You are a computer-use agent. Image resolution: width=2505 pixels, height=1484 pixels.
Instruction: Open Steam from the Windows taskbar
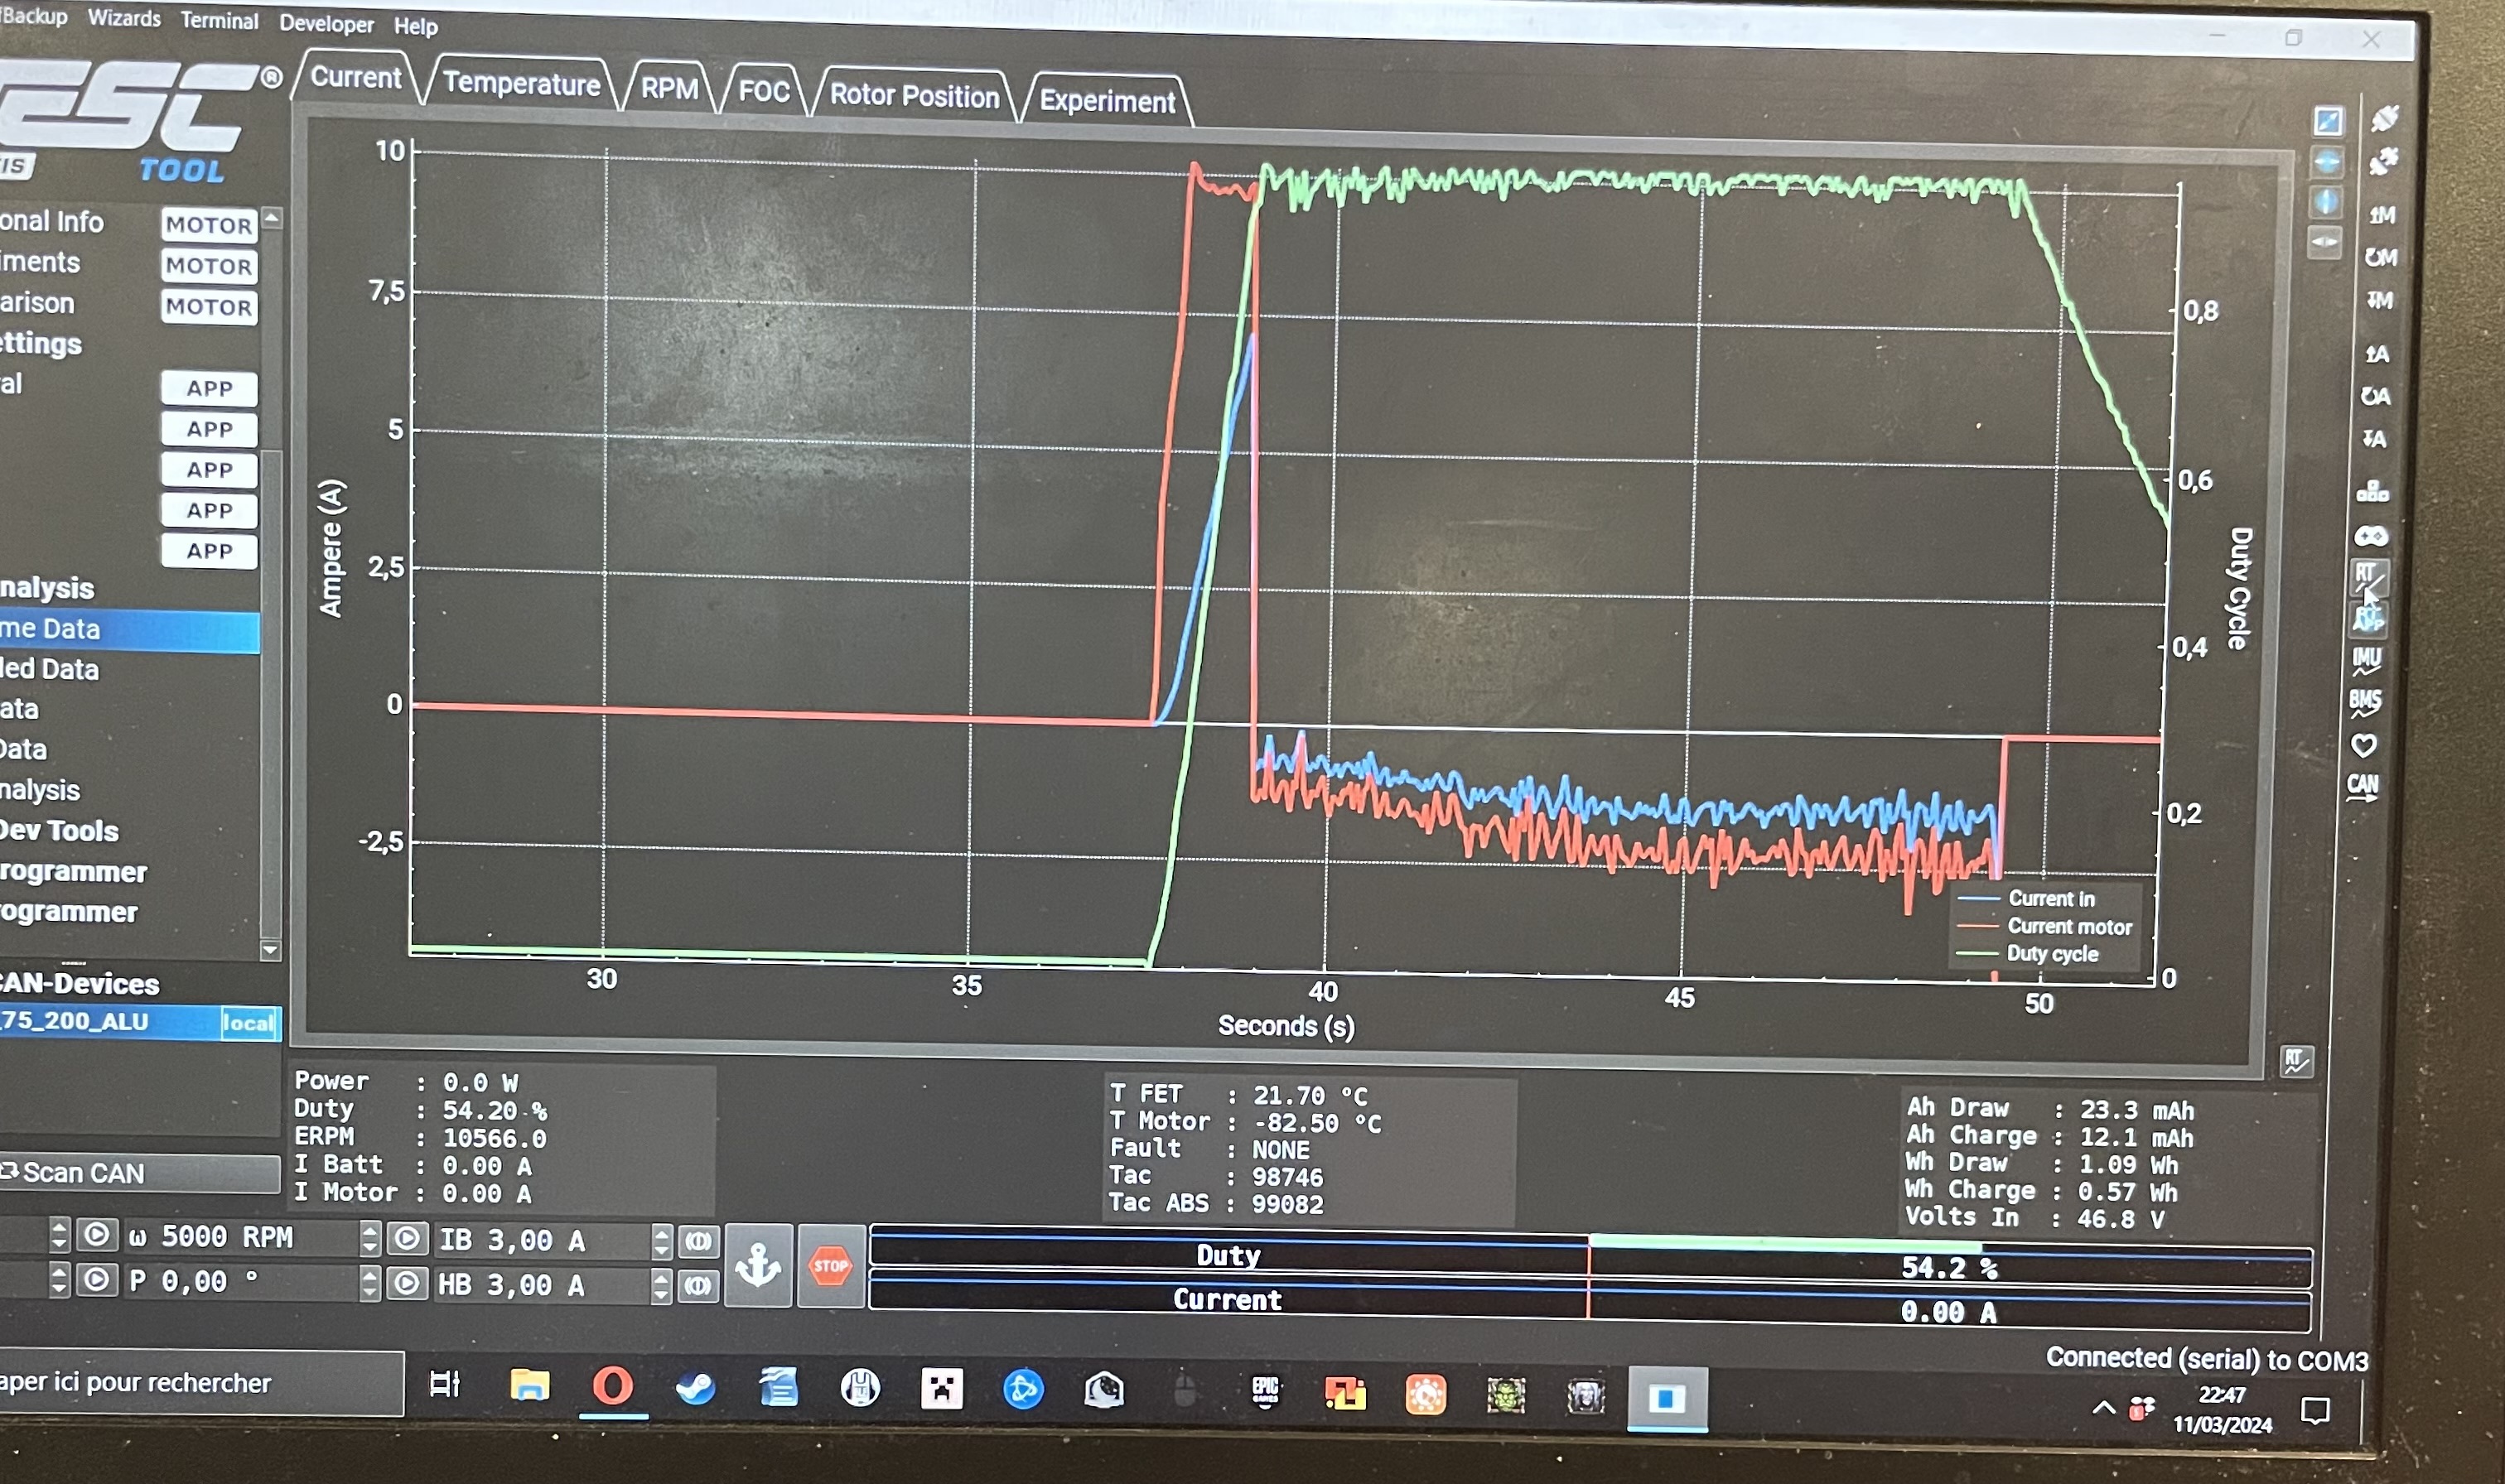coord(695,1389)
